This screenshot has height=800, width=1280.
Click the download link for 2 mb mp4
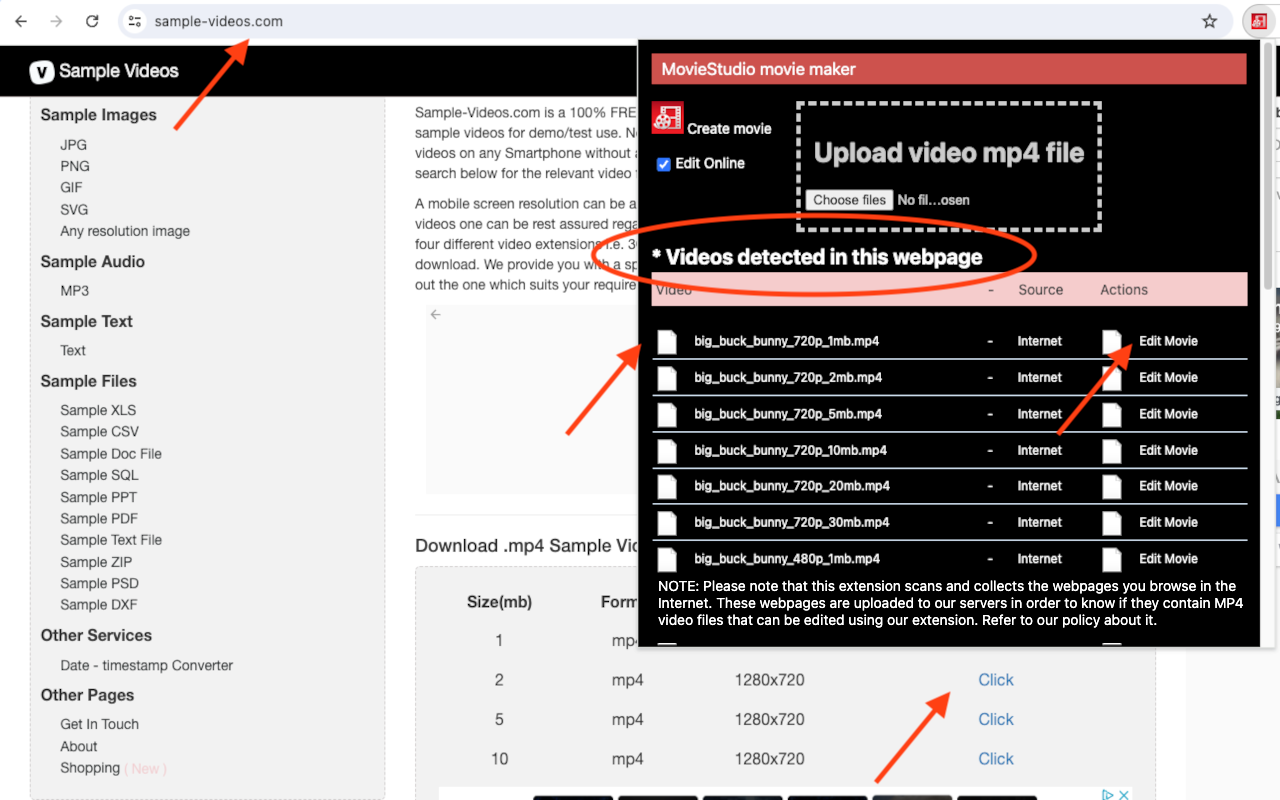tap(996, 680)
